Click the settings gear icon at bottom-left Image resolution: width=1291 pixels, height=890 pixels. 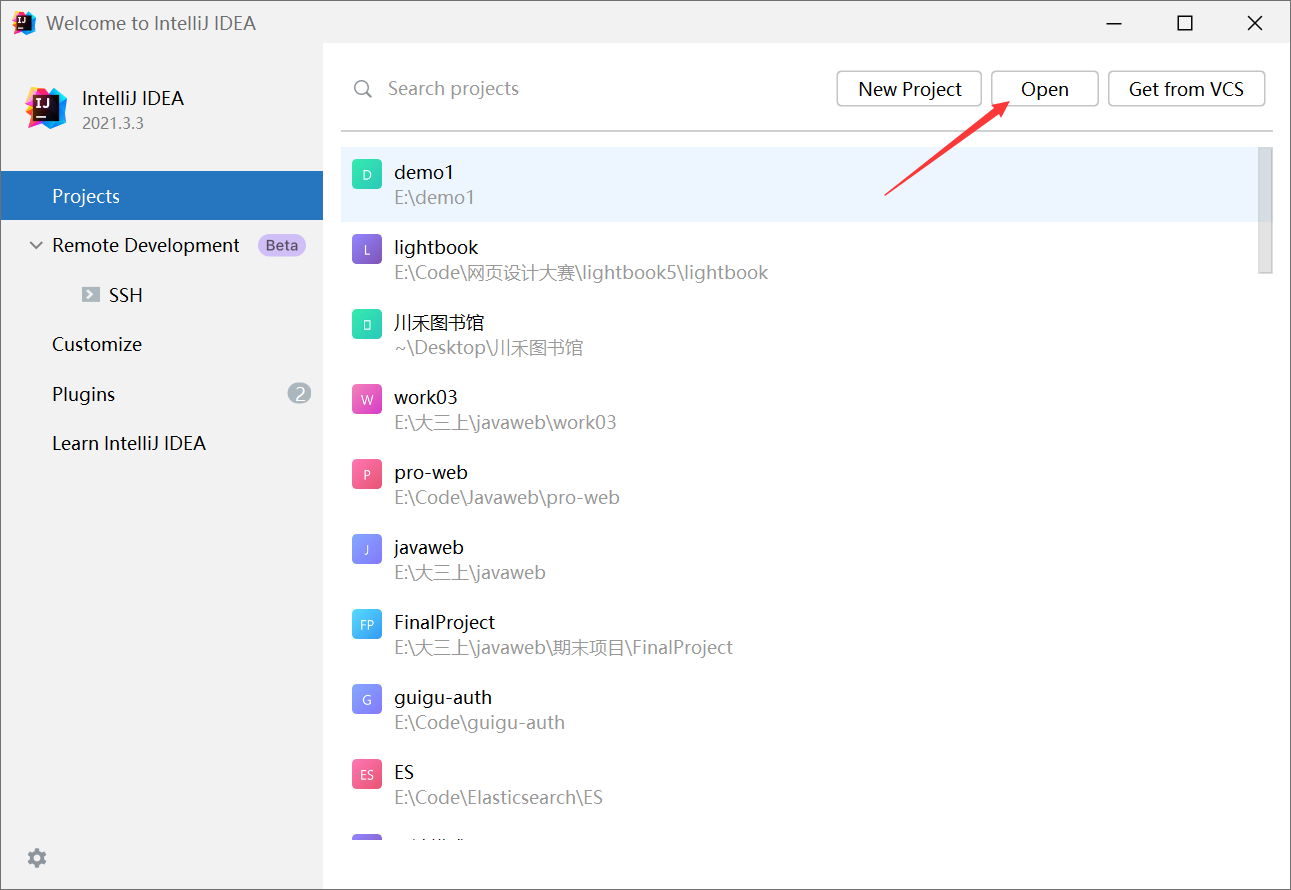point(37,858)
